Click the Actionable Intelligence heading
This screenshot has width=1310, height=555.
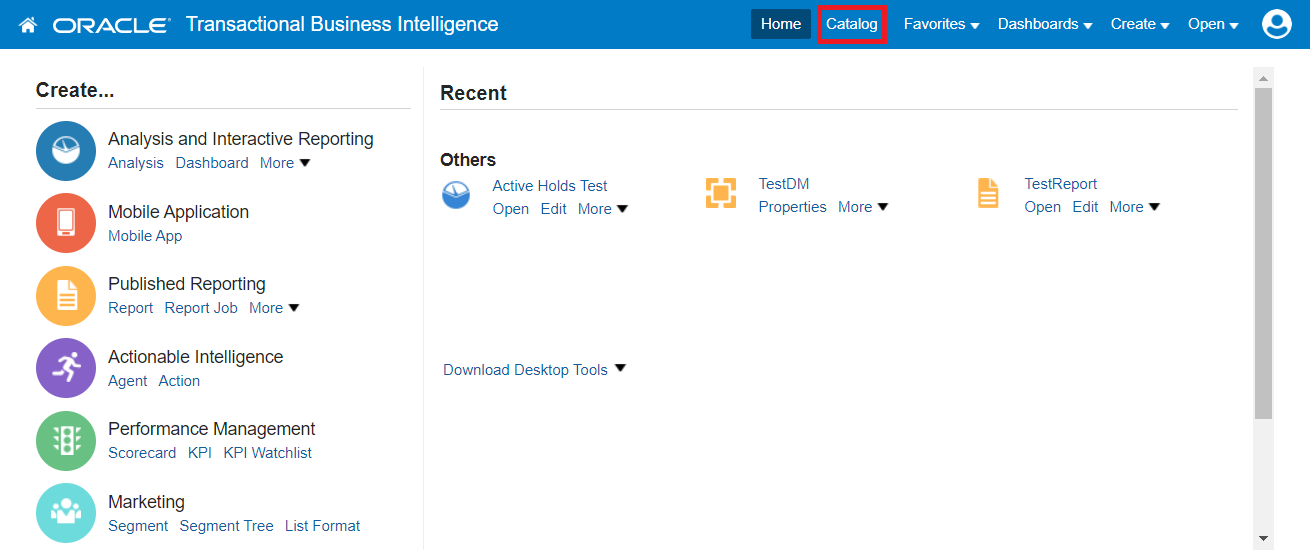point(196,357)
